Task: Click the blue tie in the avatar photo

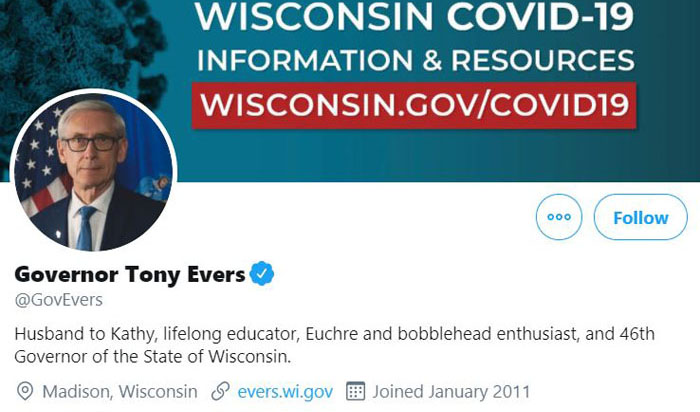Action: [x=85, y=228]
